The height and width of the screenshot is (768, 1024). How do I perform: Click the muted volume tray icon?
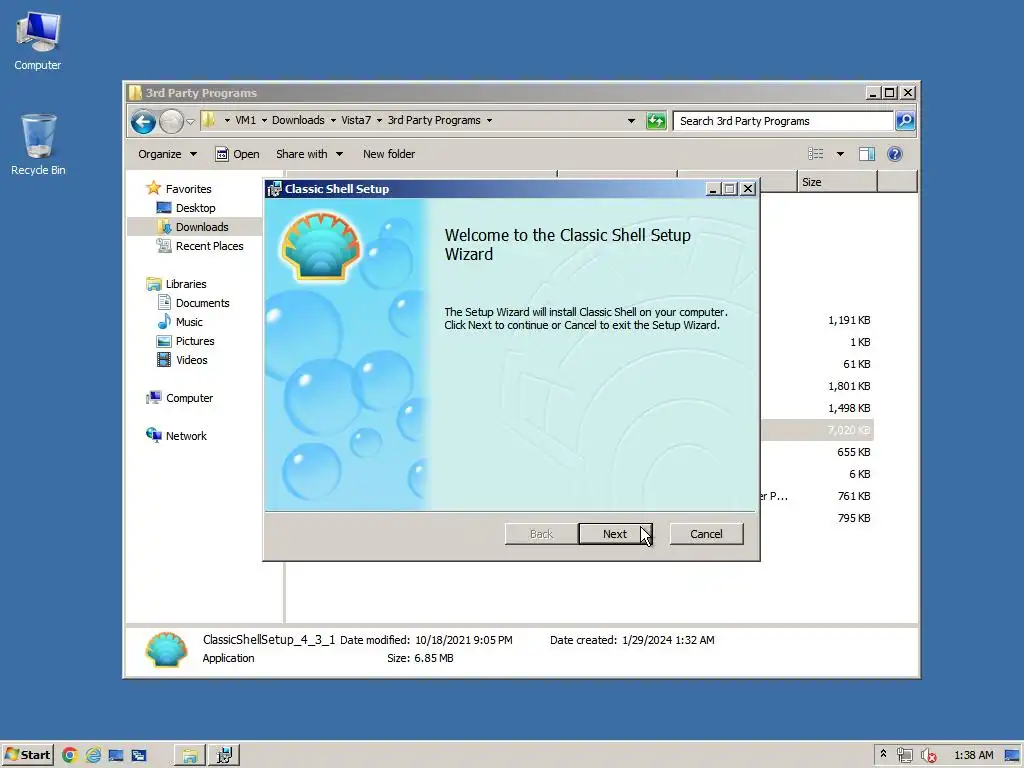tap(928, 755)
